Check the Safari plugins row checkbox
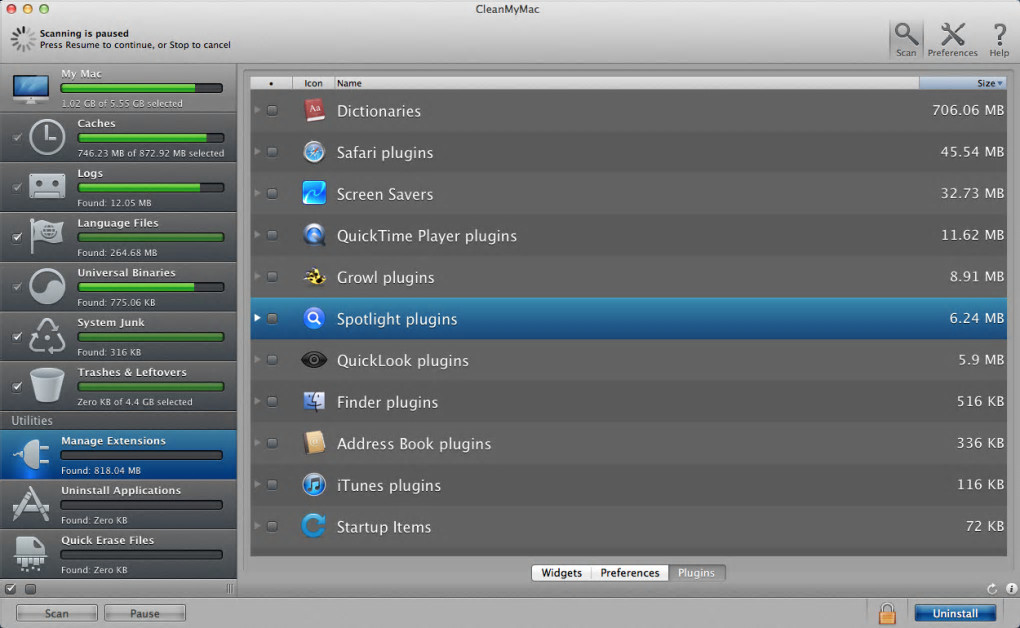 (x=273, y=152)
